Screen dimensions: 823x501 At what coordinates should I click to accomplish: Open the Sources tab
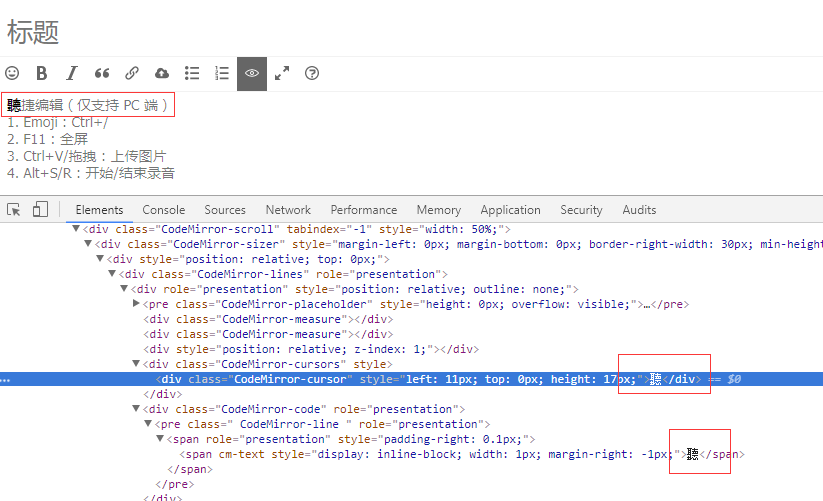pos(225,210)
